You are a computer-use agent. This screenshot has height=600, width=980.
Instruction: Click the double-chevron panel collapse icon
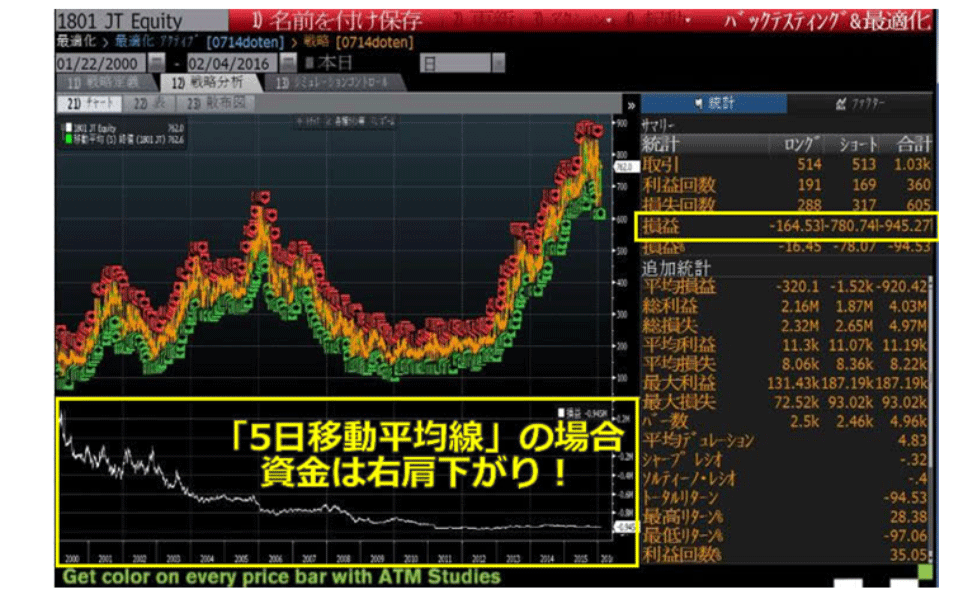[x=630, y=105]
